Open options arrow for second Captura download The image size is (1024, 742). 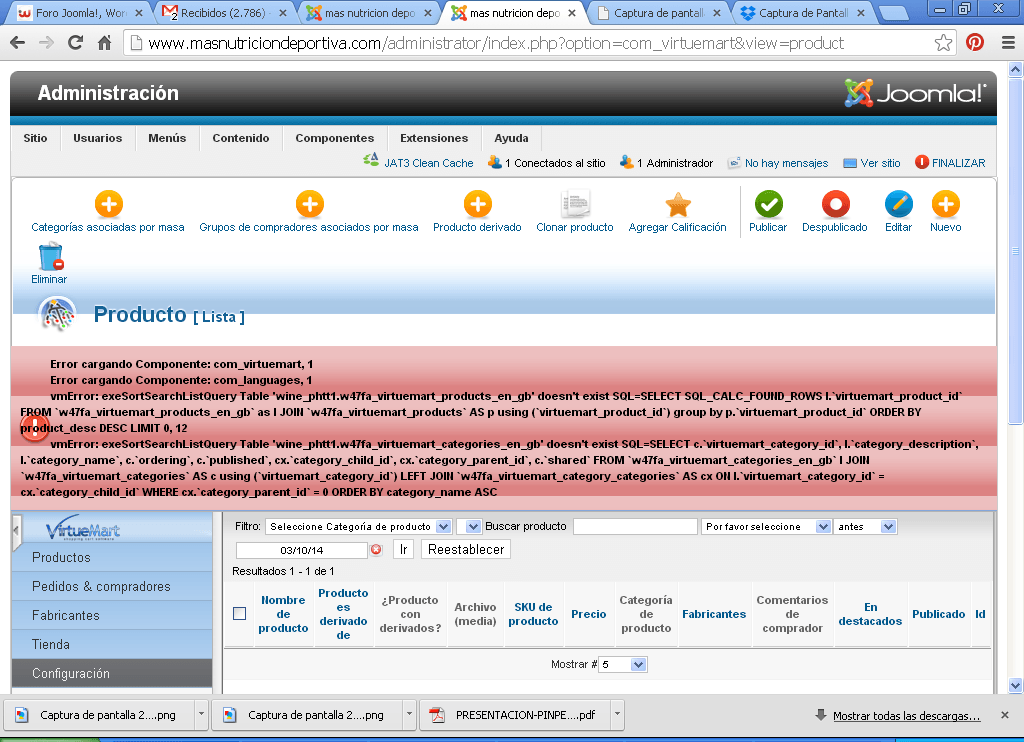[409, 715]
